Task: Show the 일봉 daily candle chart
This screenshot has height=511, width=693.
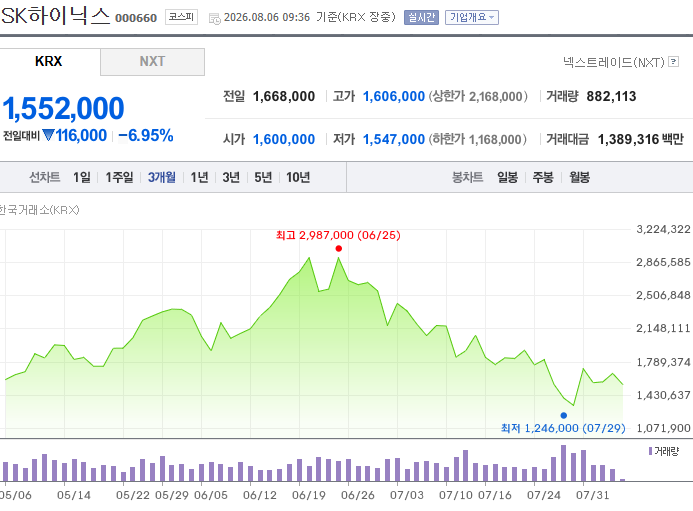Action: [507, 177]
